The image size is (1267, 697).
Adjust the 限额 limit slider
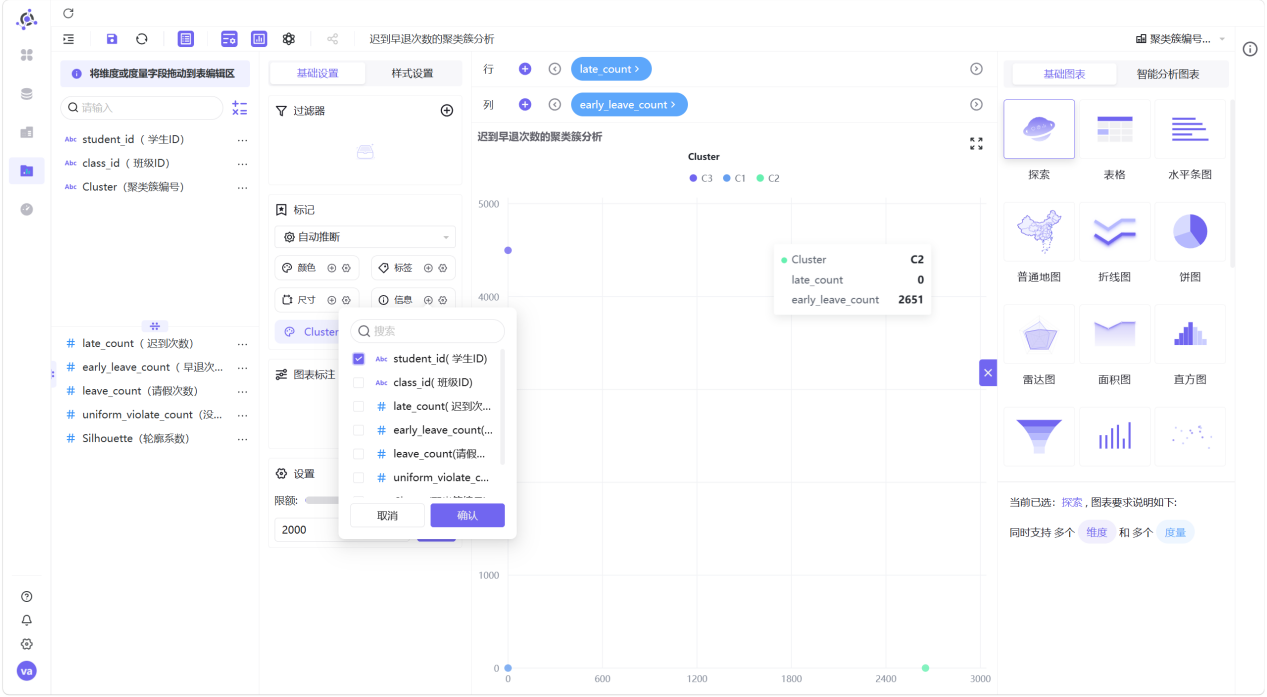click(322, 500)
